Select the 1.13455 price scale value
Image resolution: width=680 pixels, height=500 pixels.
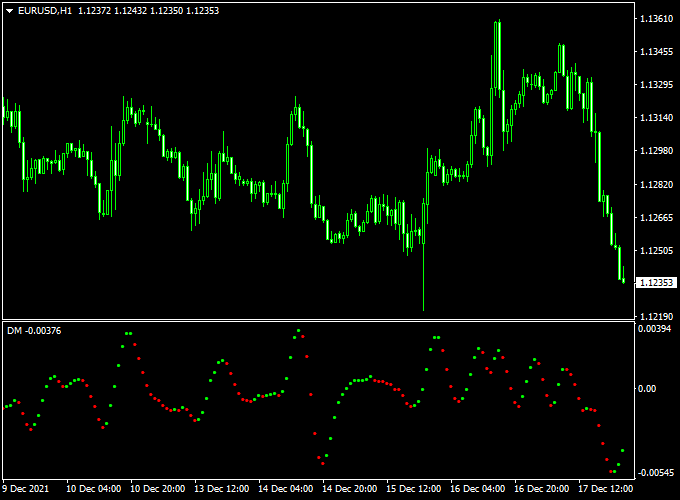(657, 52)
